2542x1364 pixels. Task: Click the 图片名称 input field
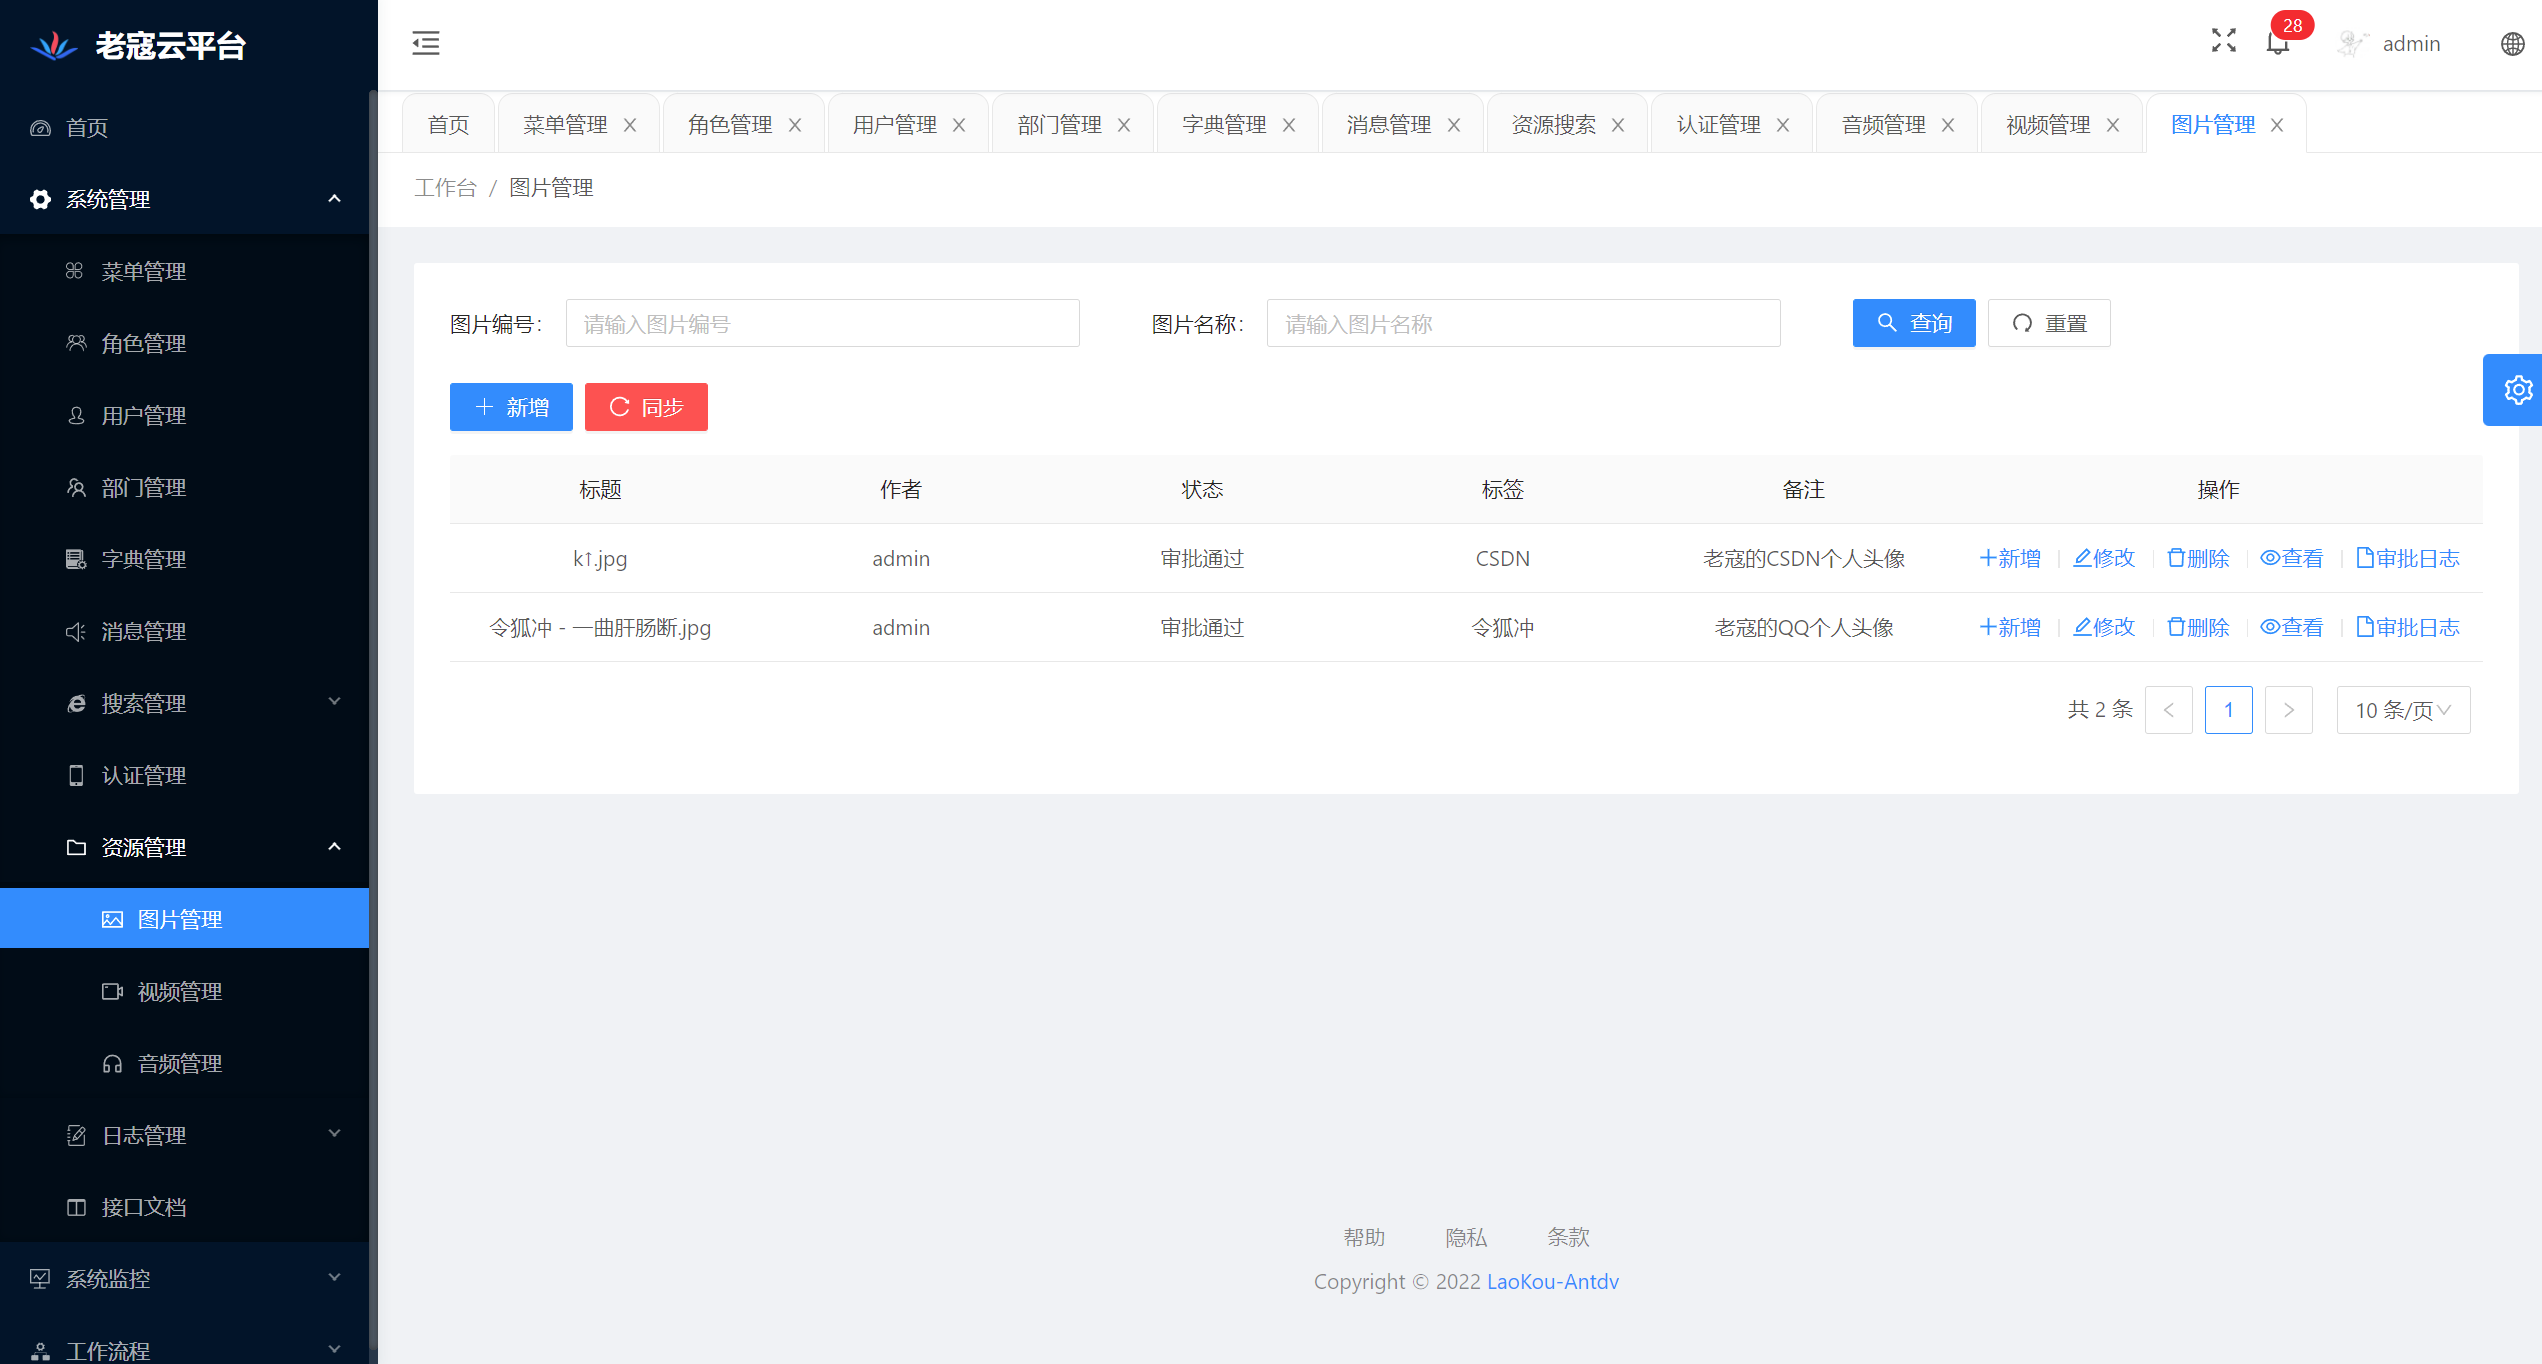tap(1523, 324)
